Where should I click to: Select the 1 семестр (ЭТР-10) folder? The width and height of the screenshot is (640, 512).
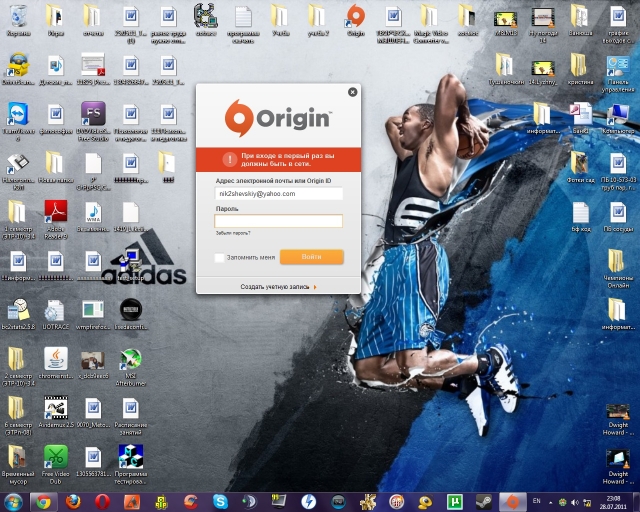tap(18, 219)
